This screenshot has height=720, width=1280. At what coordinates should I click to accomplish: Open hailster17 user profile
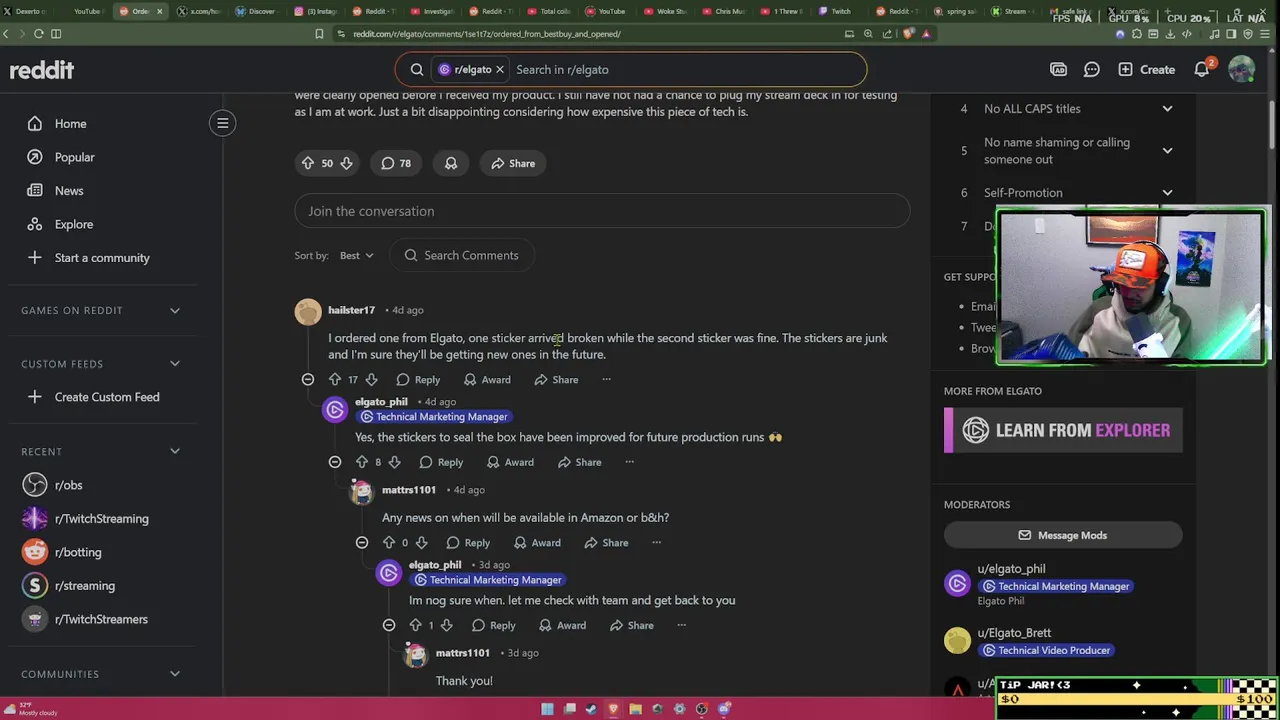[x=351, y=310]
